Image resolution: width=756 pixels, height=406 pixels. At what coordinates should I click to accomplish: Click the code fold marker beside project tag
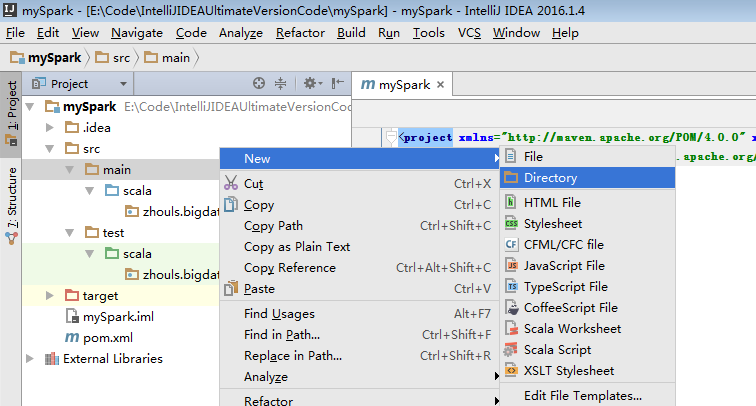[x=391, y=137]
